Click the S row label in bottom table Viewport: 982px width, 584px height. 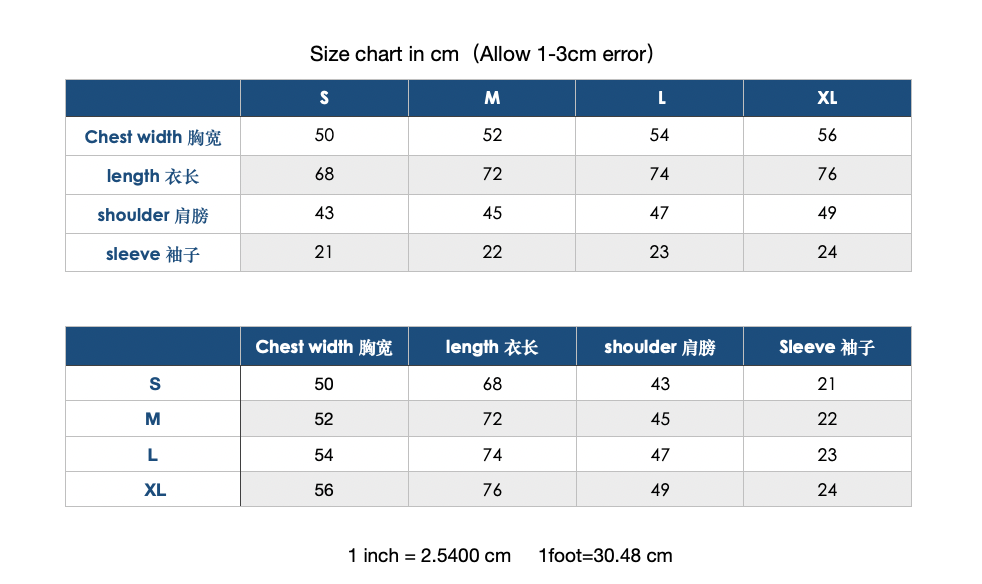coord(155,383)
